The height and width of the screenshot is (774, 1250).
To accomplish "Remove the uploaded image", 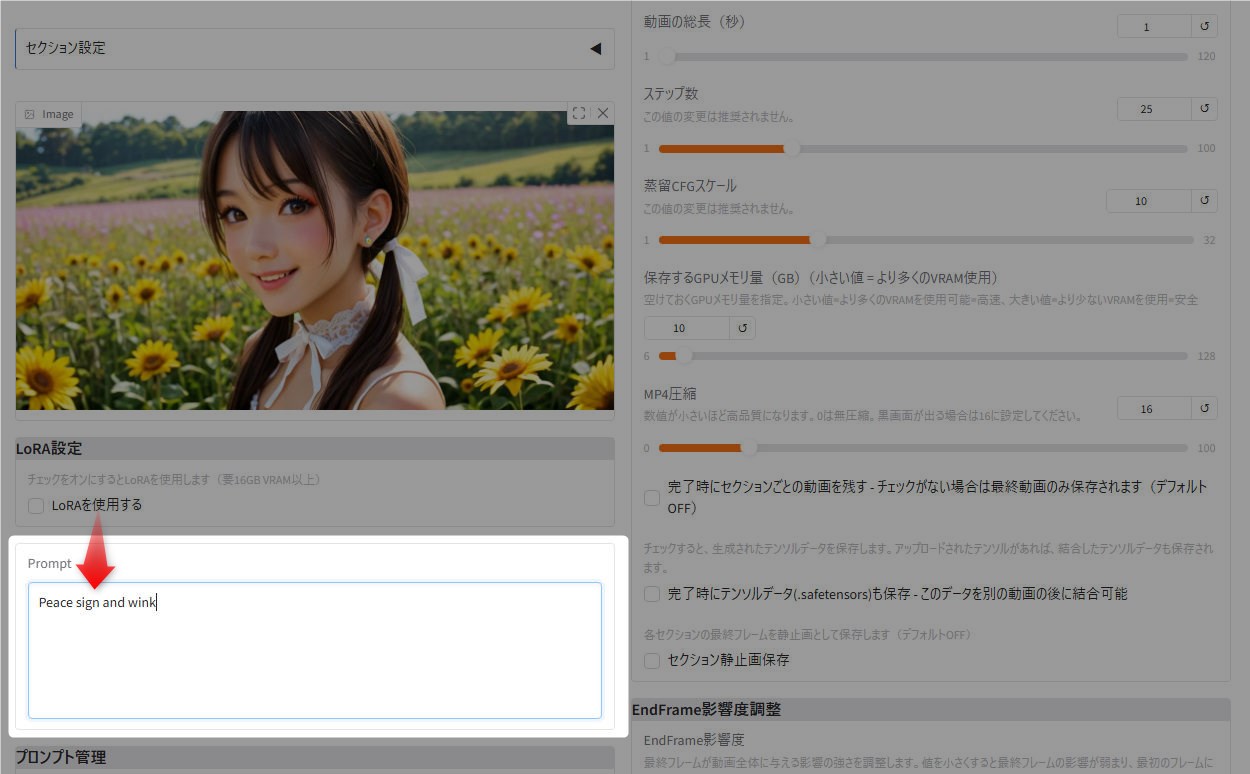I will click(602, 113).
